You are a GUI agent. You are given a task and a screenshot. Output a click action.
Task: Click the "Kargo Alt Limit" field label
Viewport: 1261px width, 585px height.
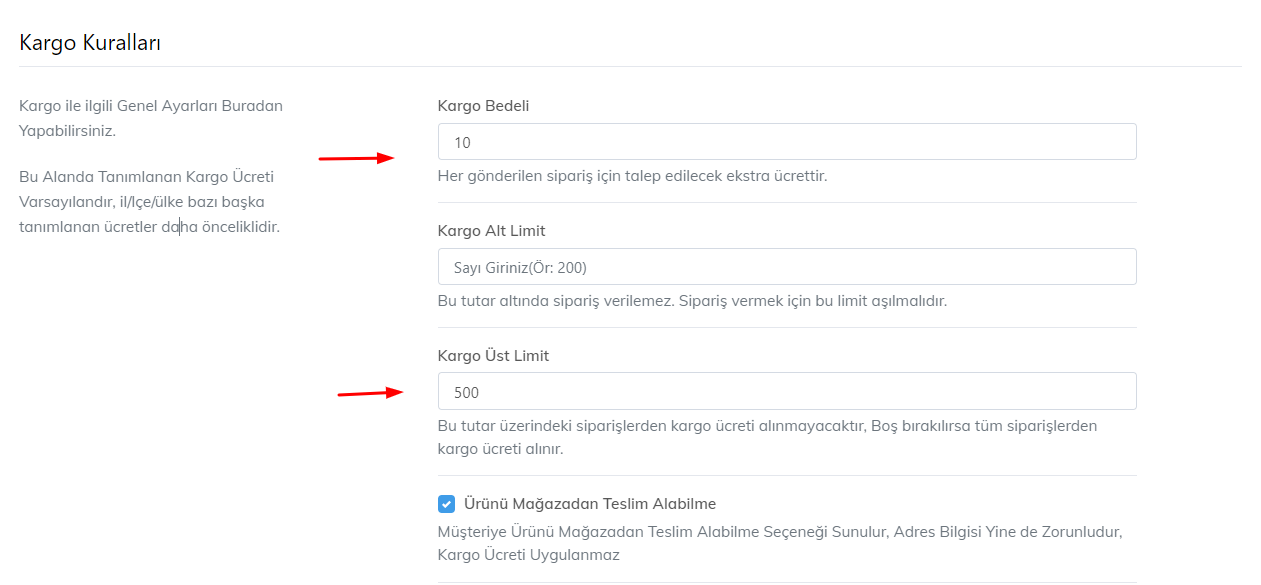point(491,231)
